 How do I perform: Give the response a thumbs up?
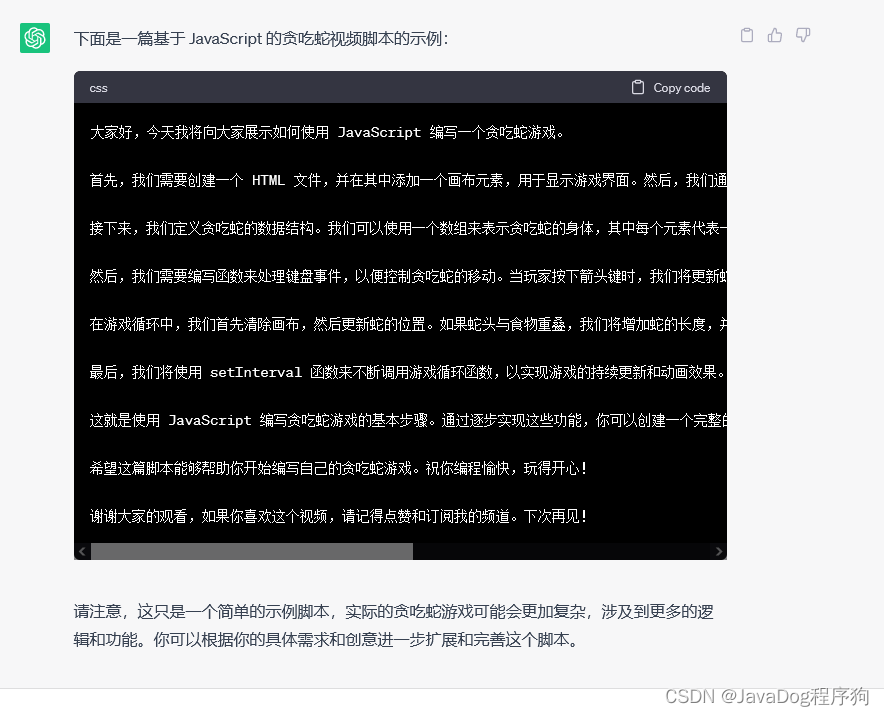pos(775,35)
